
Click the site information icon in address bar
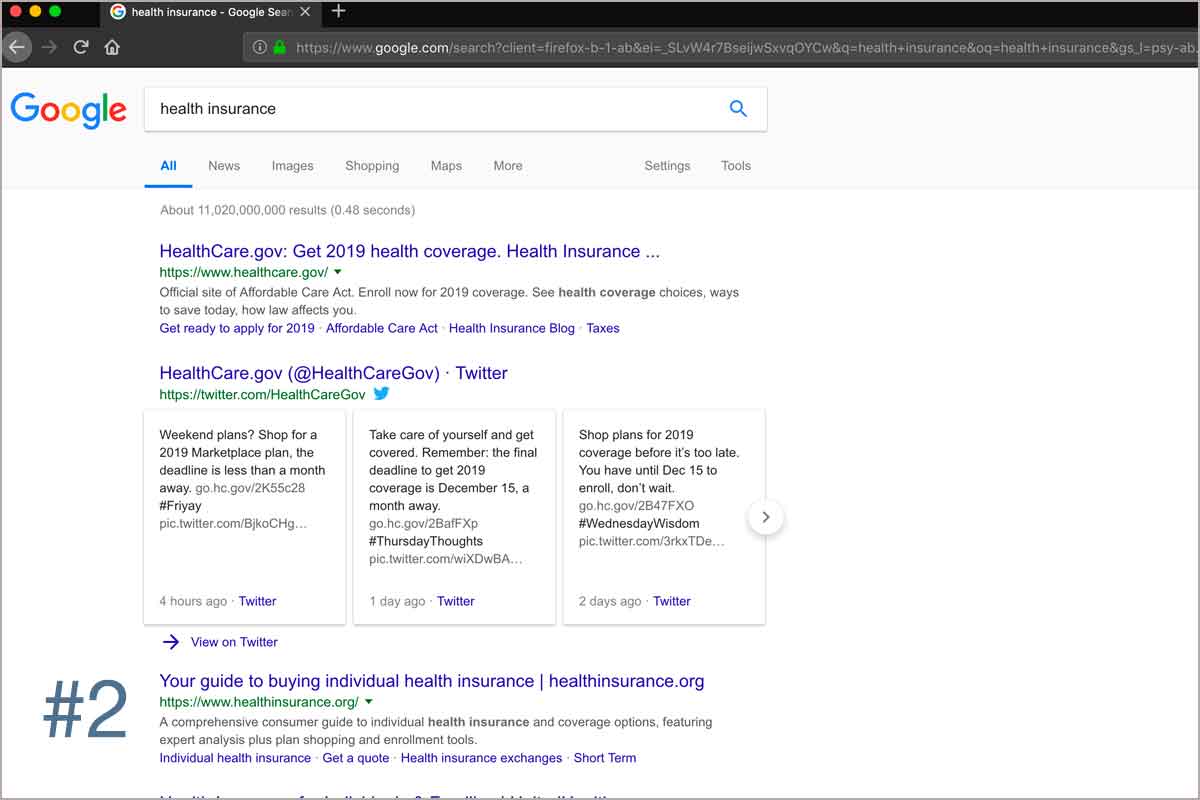pos(259,47)
